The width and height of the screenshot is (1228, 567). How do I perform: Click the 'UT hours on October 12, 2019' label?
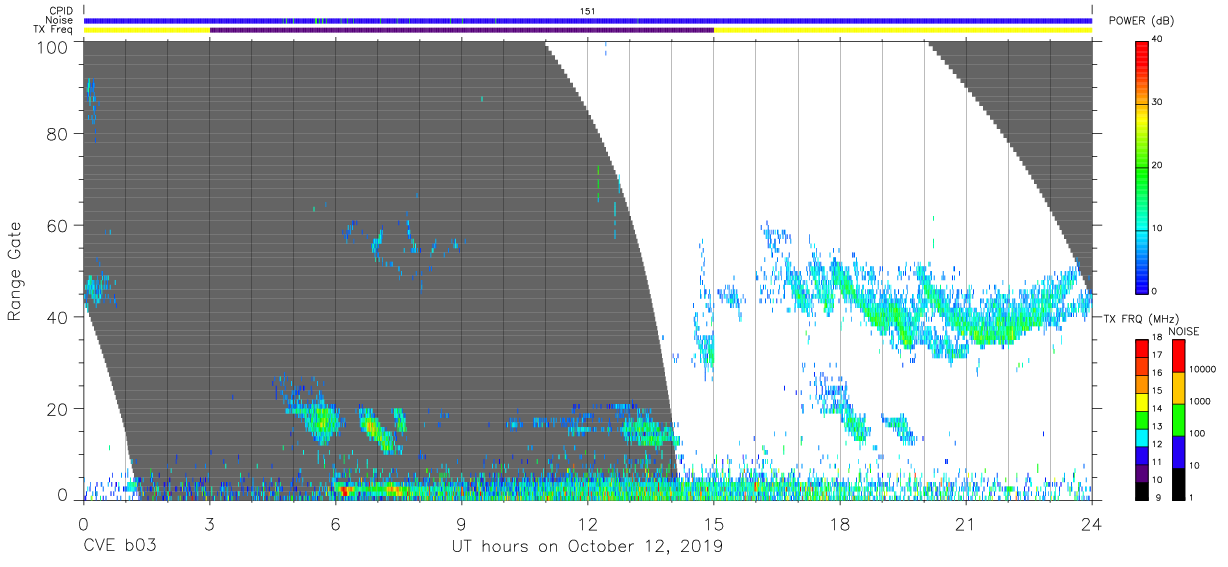tap(587, 547)
